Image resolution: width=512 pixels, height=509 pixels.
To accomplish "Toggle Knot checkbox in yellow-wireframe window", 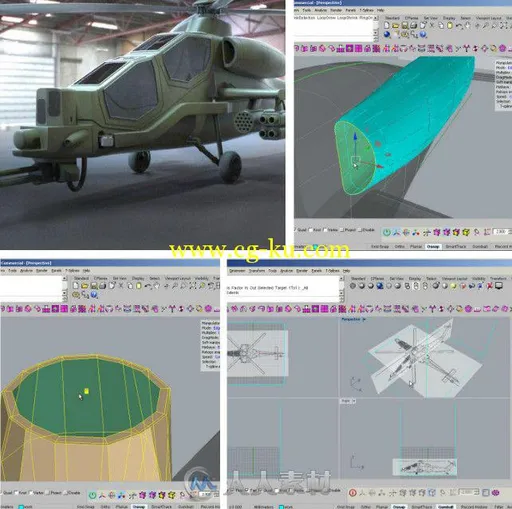I will click(16, 492).
